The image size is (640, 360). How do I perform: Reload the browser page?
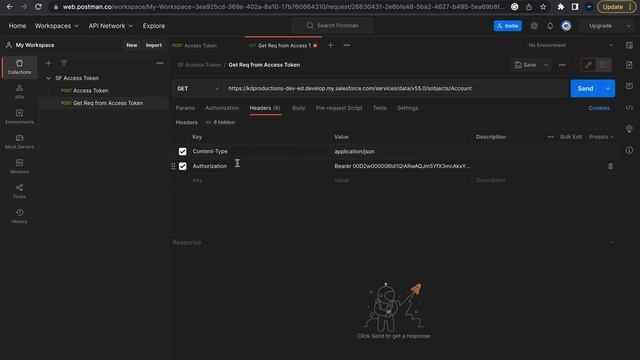[38, 7]
